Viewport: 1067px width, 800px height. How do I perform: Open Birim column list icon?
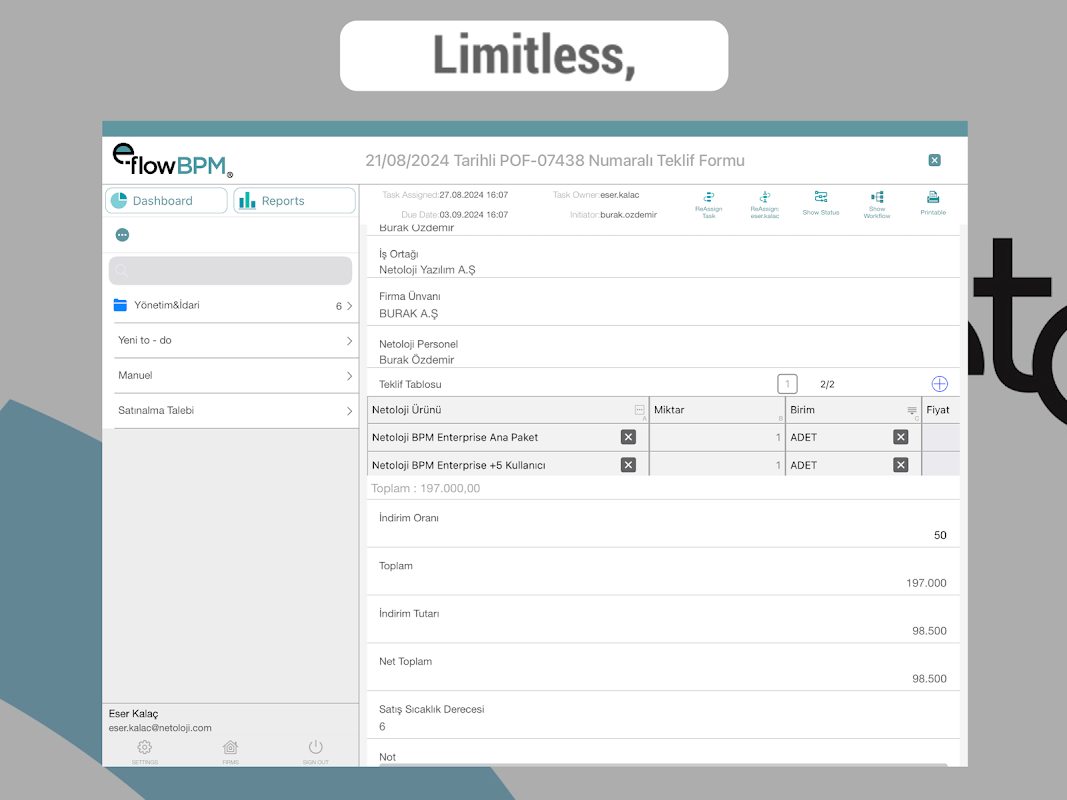click(x=911, y=410)
